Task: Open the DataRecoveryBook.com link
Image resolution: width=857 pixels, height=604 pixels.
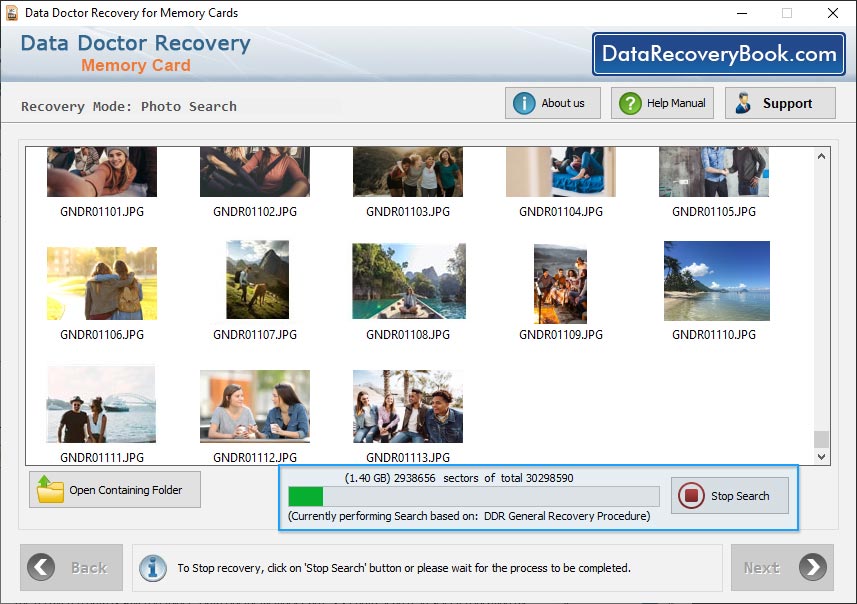Action: (x=719, y=54)
